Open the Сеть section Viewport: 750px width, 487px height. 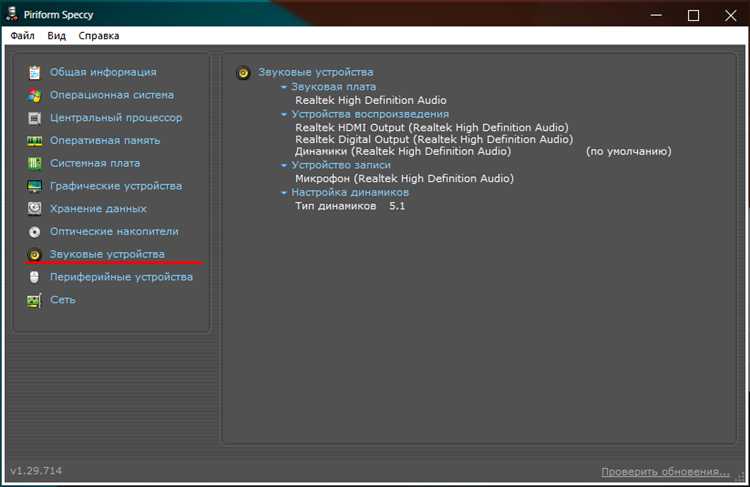click(x=63, y=300)
